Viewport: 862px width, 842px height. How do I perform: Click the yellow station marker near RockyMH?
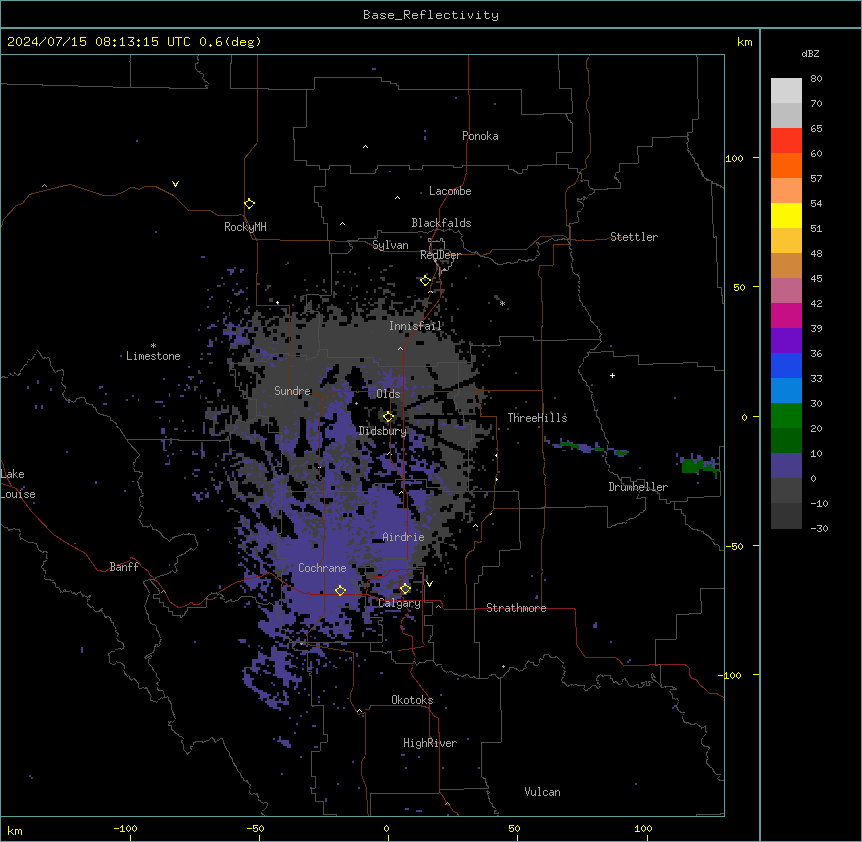pos(249,203)
